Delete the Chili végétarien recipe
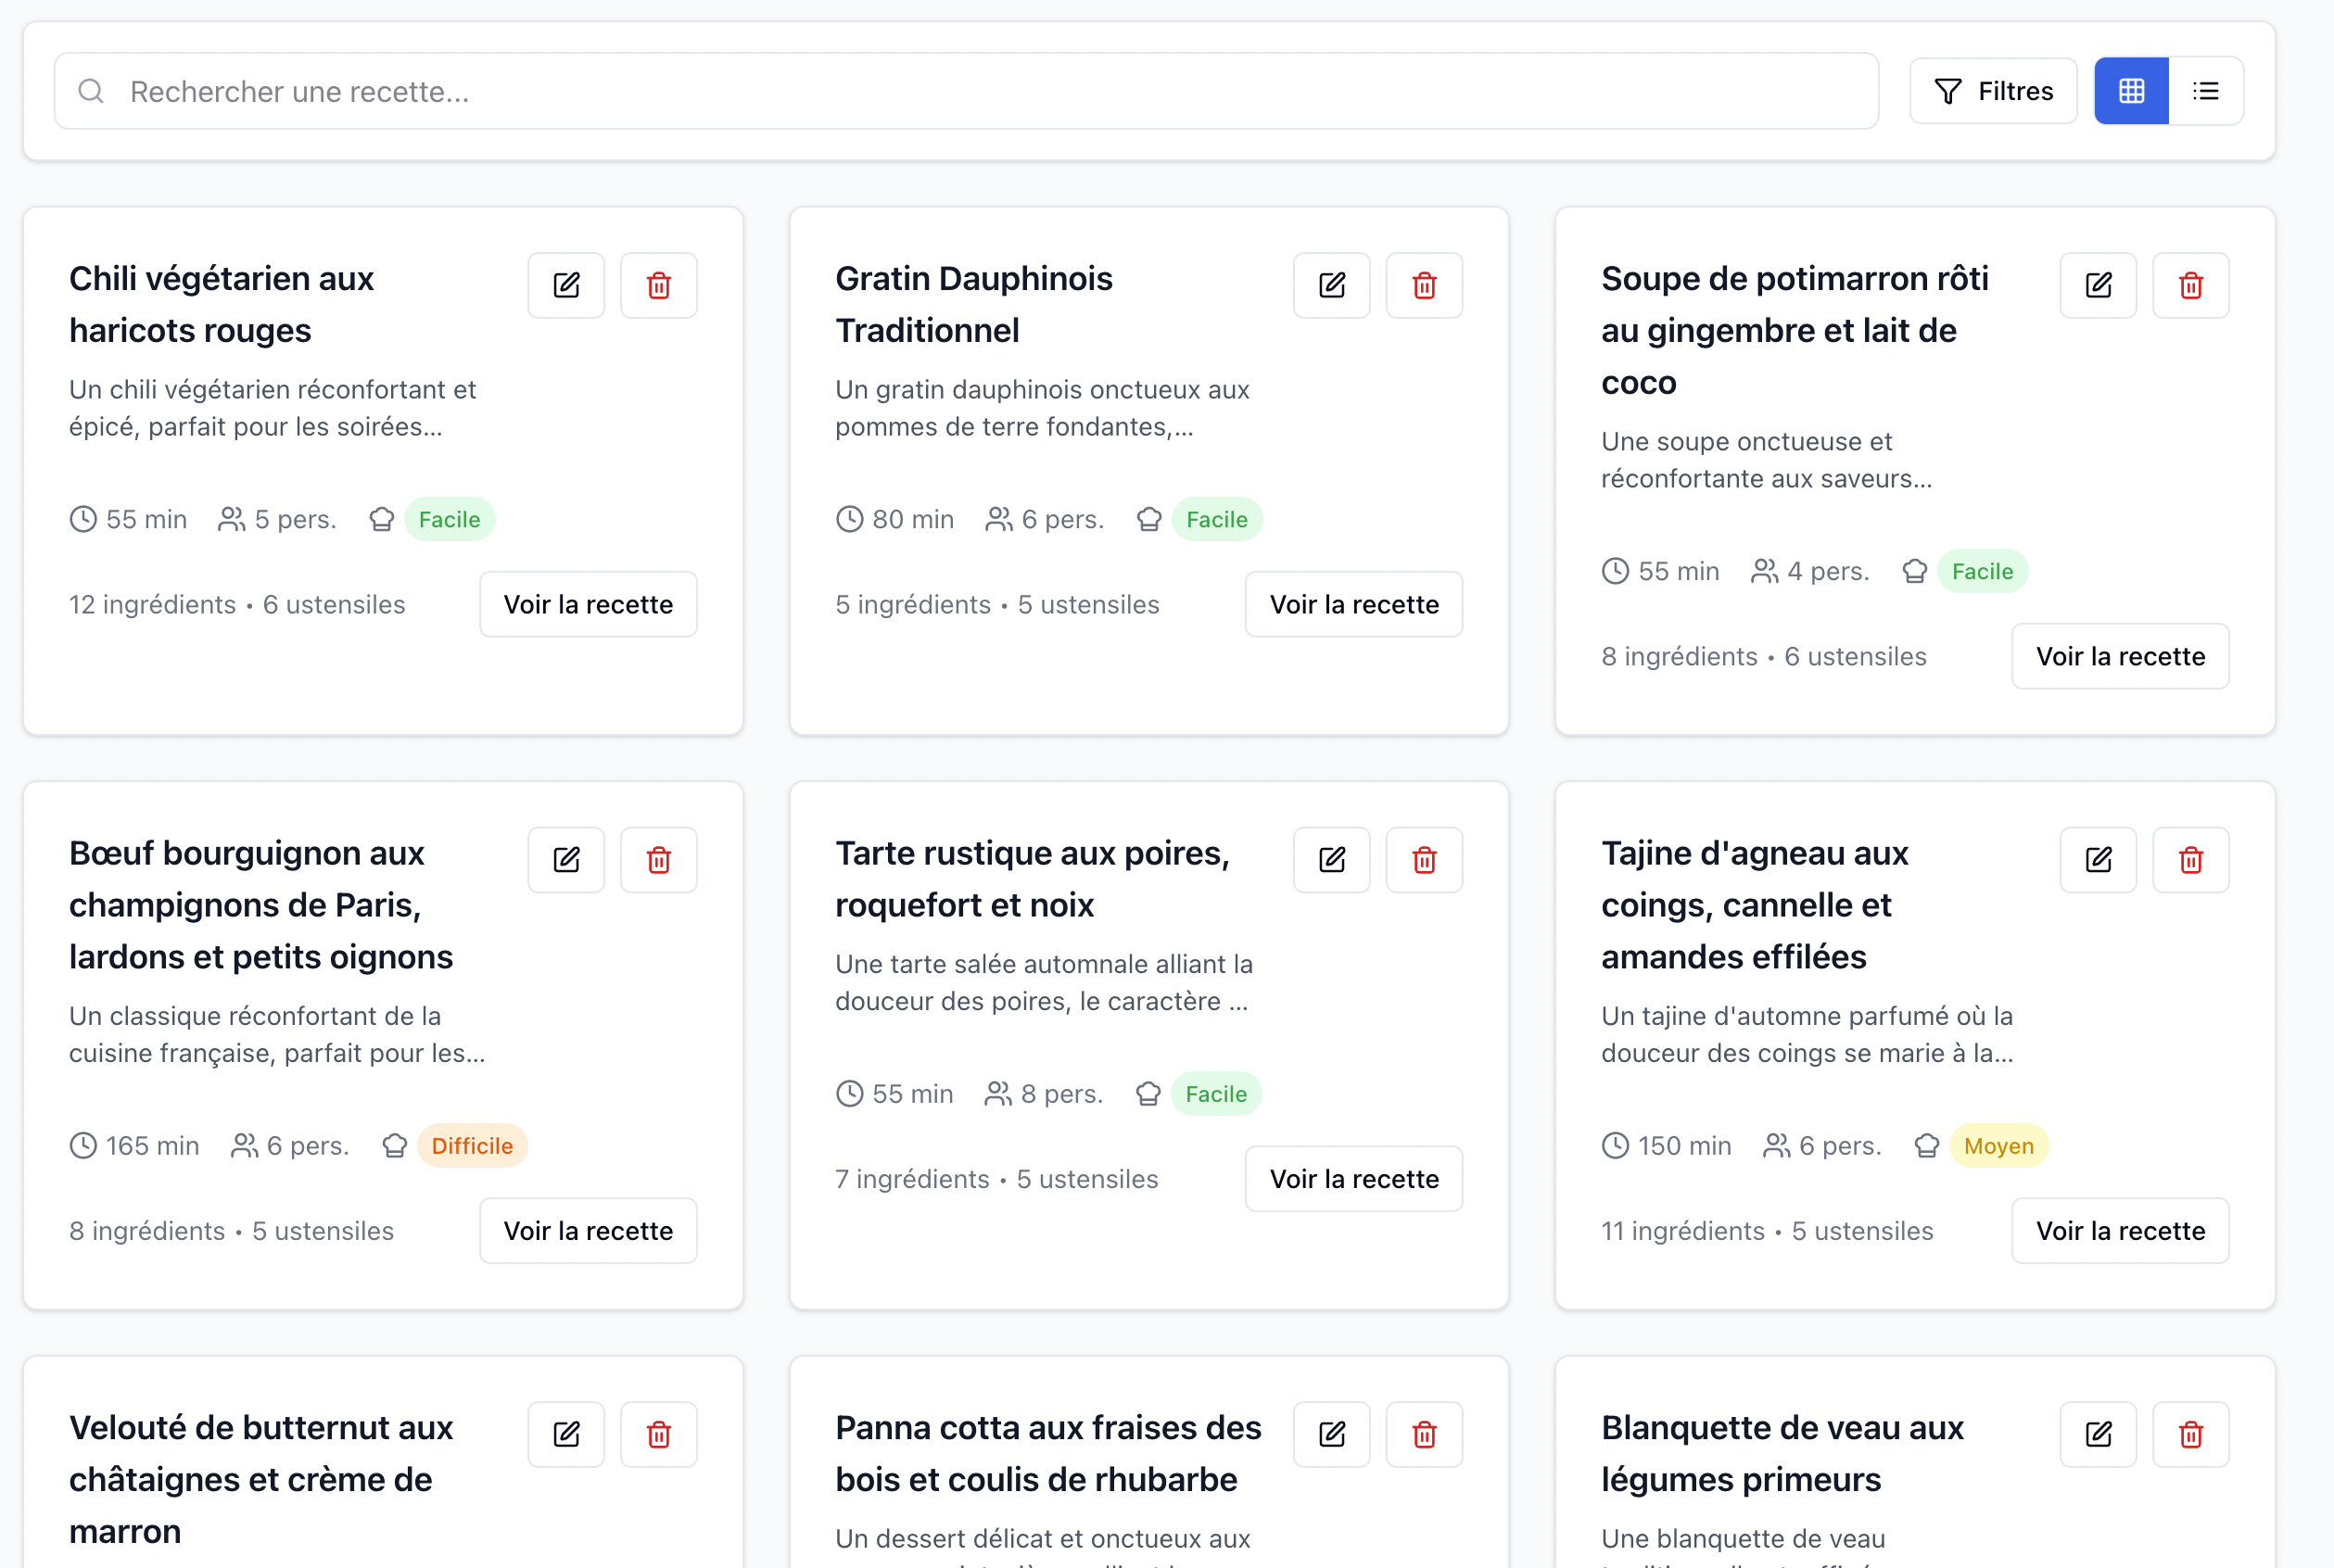2334x1568 pixels. click(658, 286)
